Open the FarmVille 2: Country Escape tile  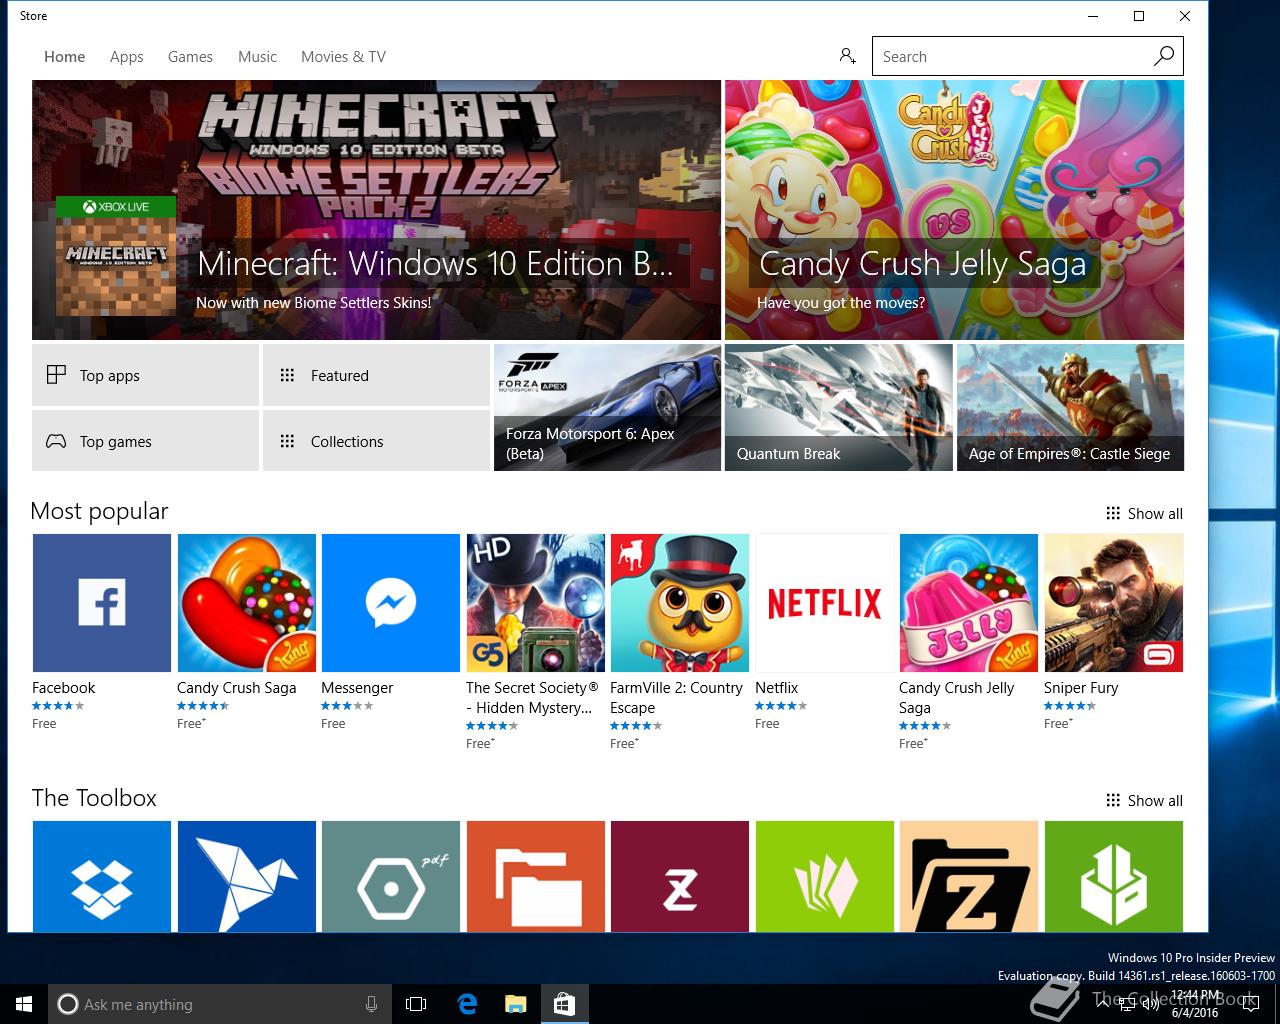[679, 603]
